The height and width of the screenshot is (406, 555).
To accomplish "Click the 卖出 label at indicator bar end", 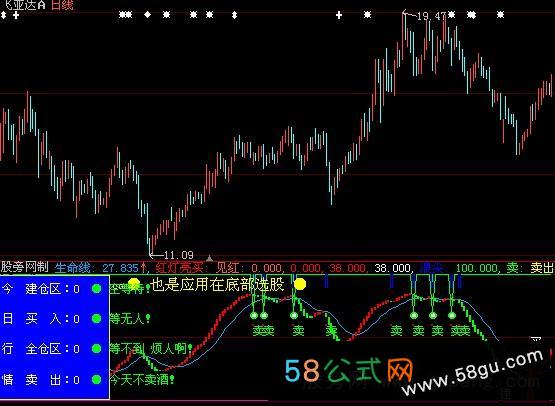I will click(542, 268).
